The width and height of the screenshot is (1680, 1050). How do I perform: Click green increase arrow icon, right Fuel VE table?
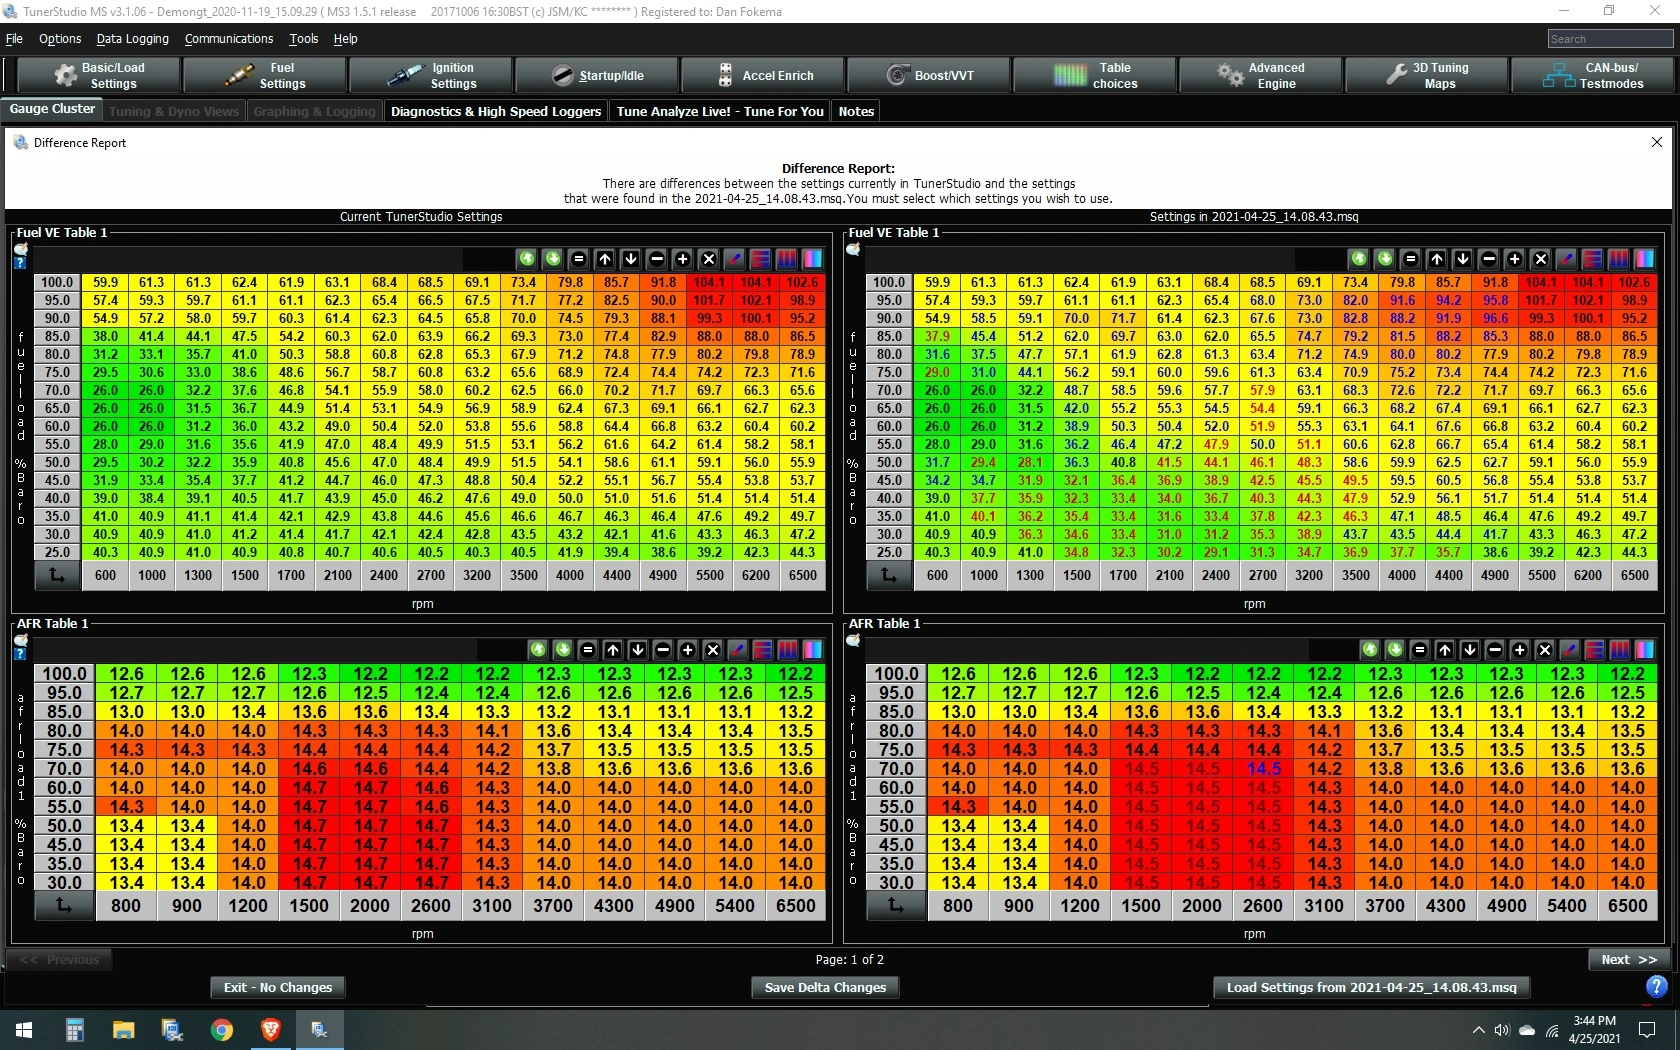point(1359,259)
